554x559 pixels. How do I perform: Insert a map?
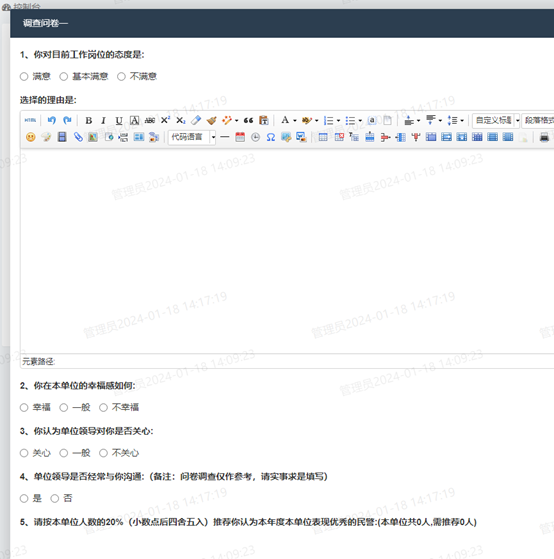tap(93, 137)
